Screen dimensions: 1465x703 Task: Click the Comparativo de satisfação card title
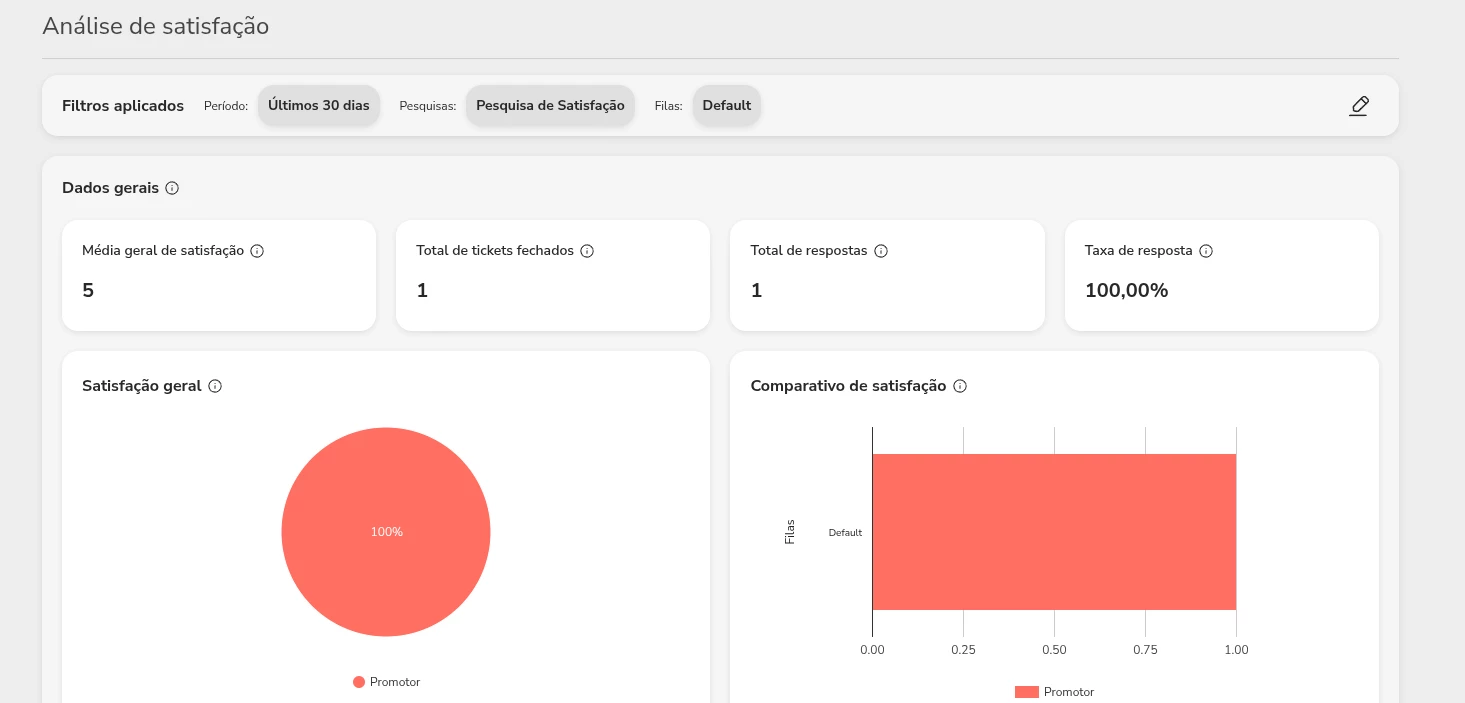[848, 386]
